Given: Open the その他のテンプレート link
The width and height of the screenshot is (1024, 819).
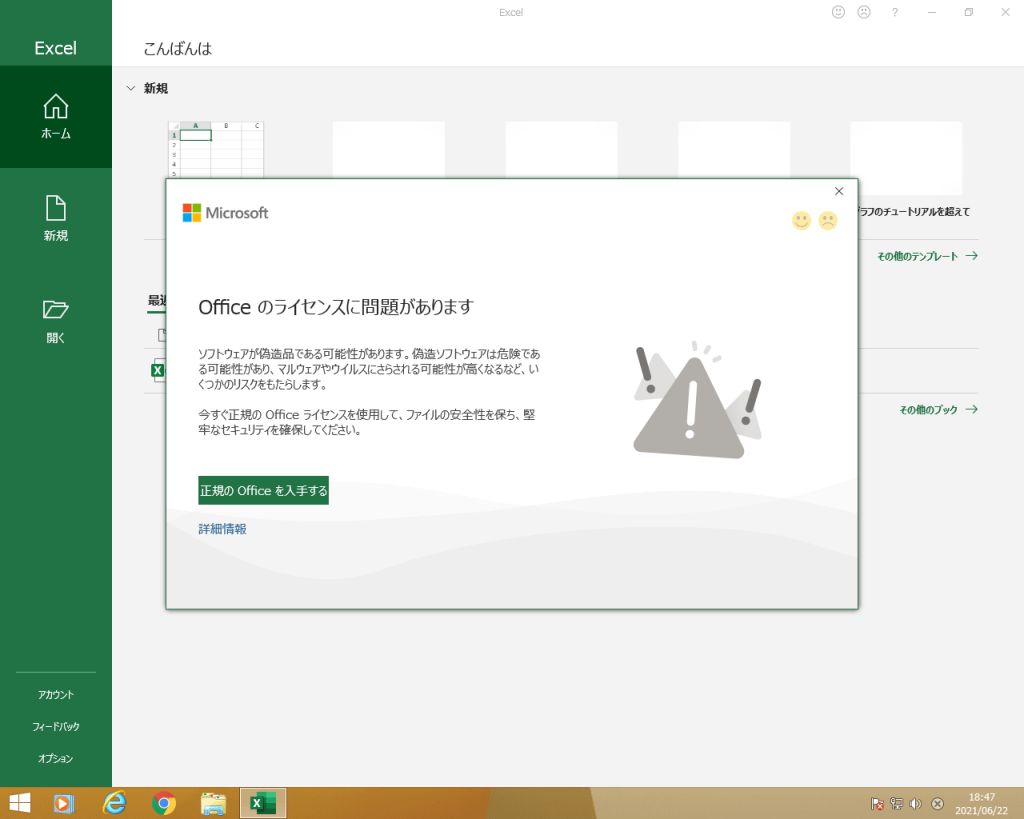Looking at the screenshot, I should coord(927,256).
